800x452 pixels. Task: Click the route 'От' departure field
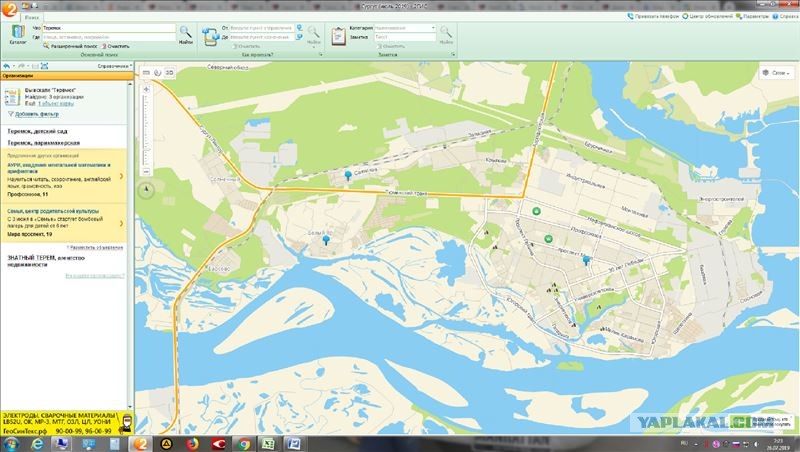point(261,28)
